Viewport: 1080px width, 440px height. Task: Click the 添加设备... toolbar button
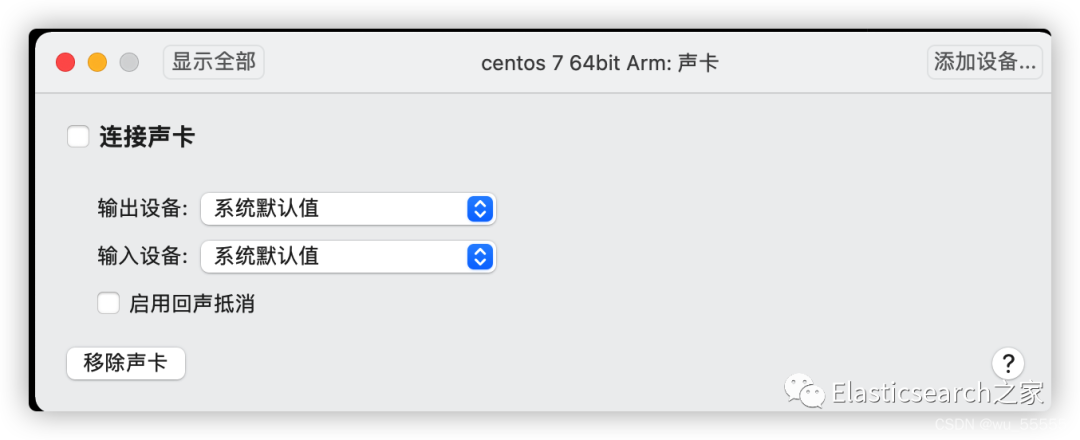tap(984, 62)
